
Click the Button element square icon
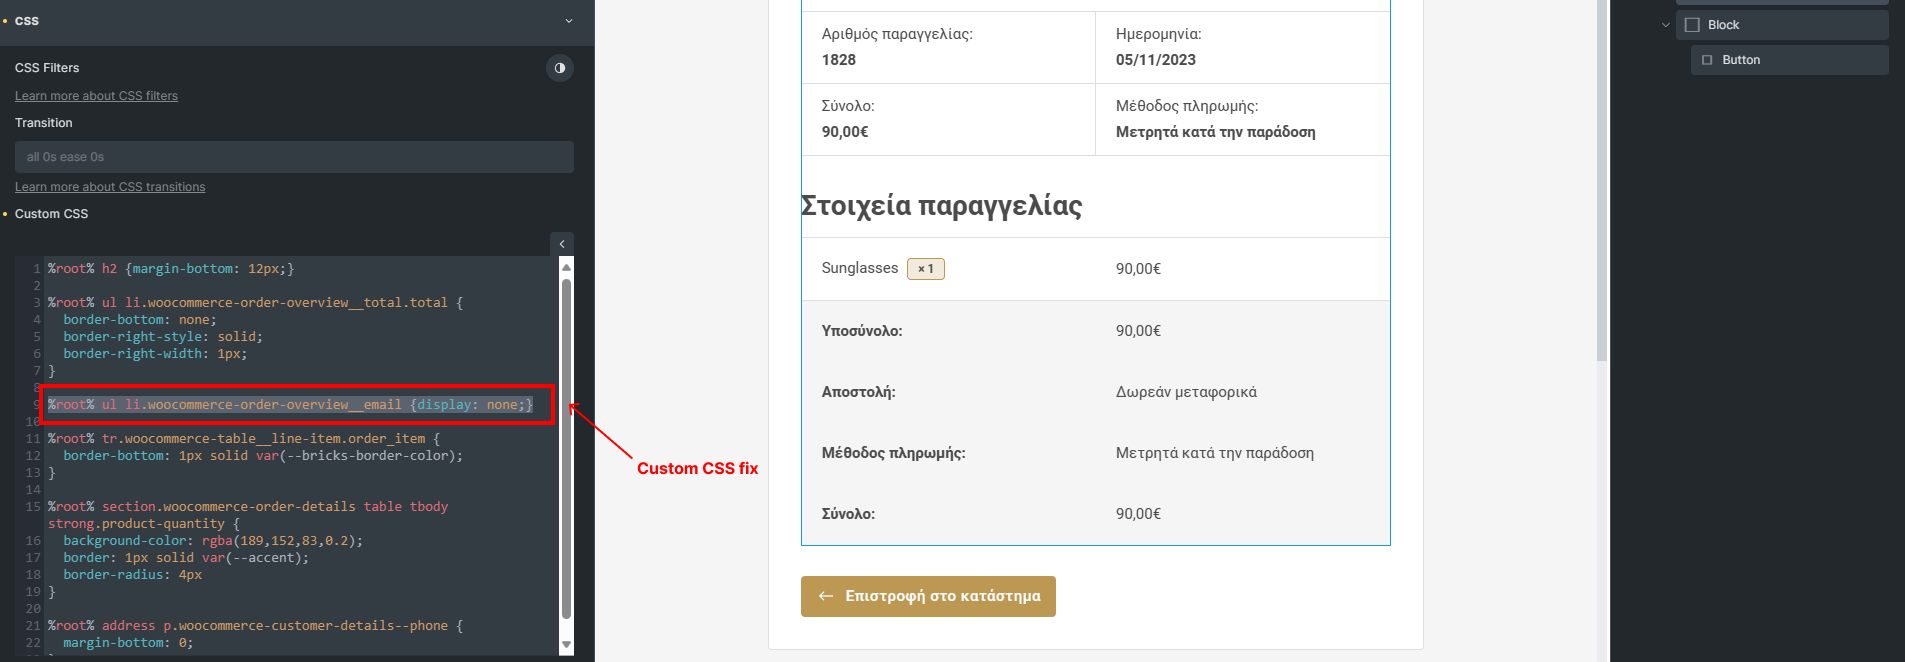1707,60
